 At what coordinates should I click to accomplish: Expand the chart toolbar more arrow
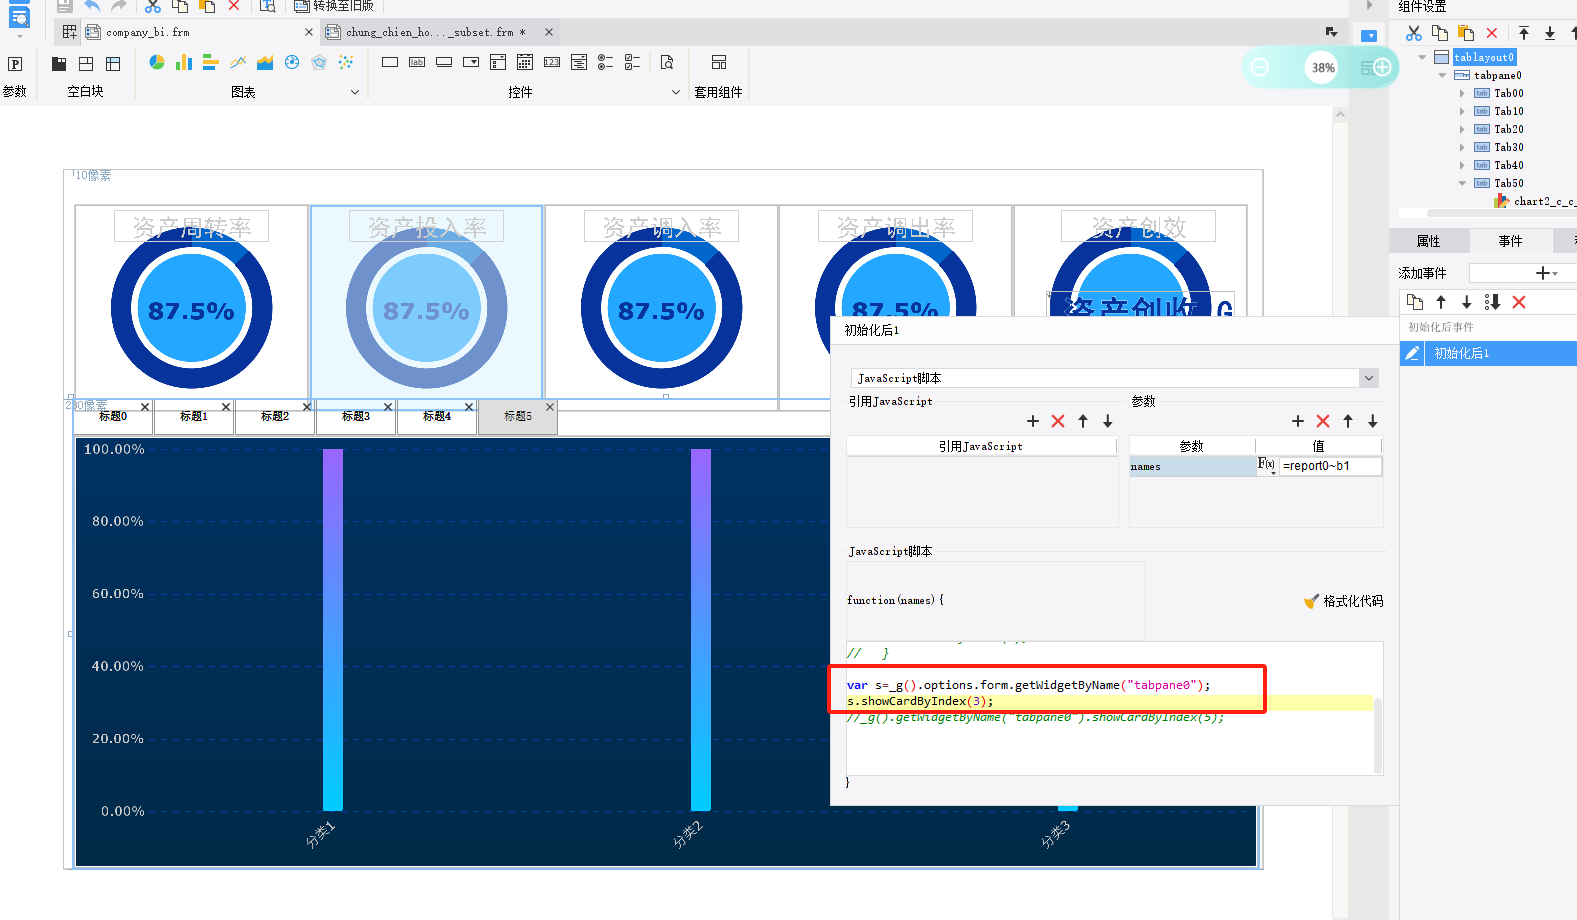354,92
